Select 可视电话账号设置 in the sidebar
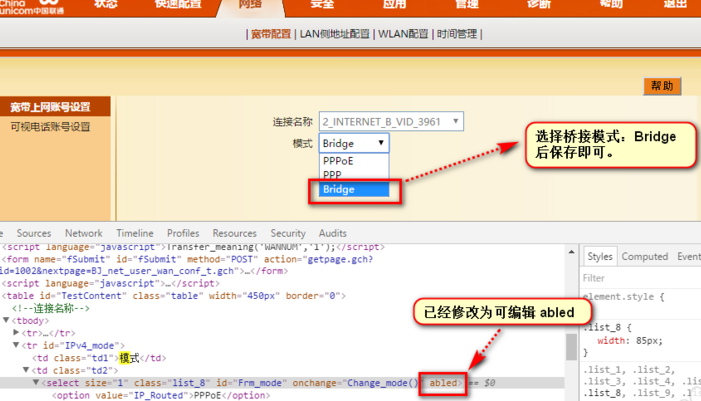Viewport: 701px width, 401px height. tap(51, 127)
